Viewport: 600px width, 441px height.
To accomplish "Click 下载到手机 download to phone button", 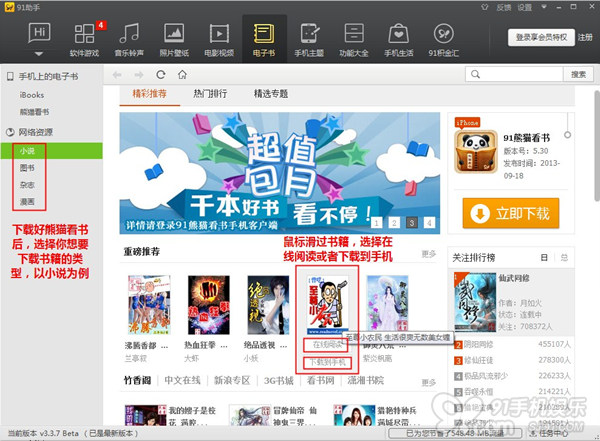I will (327, 363).
